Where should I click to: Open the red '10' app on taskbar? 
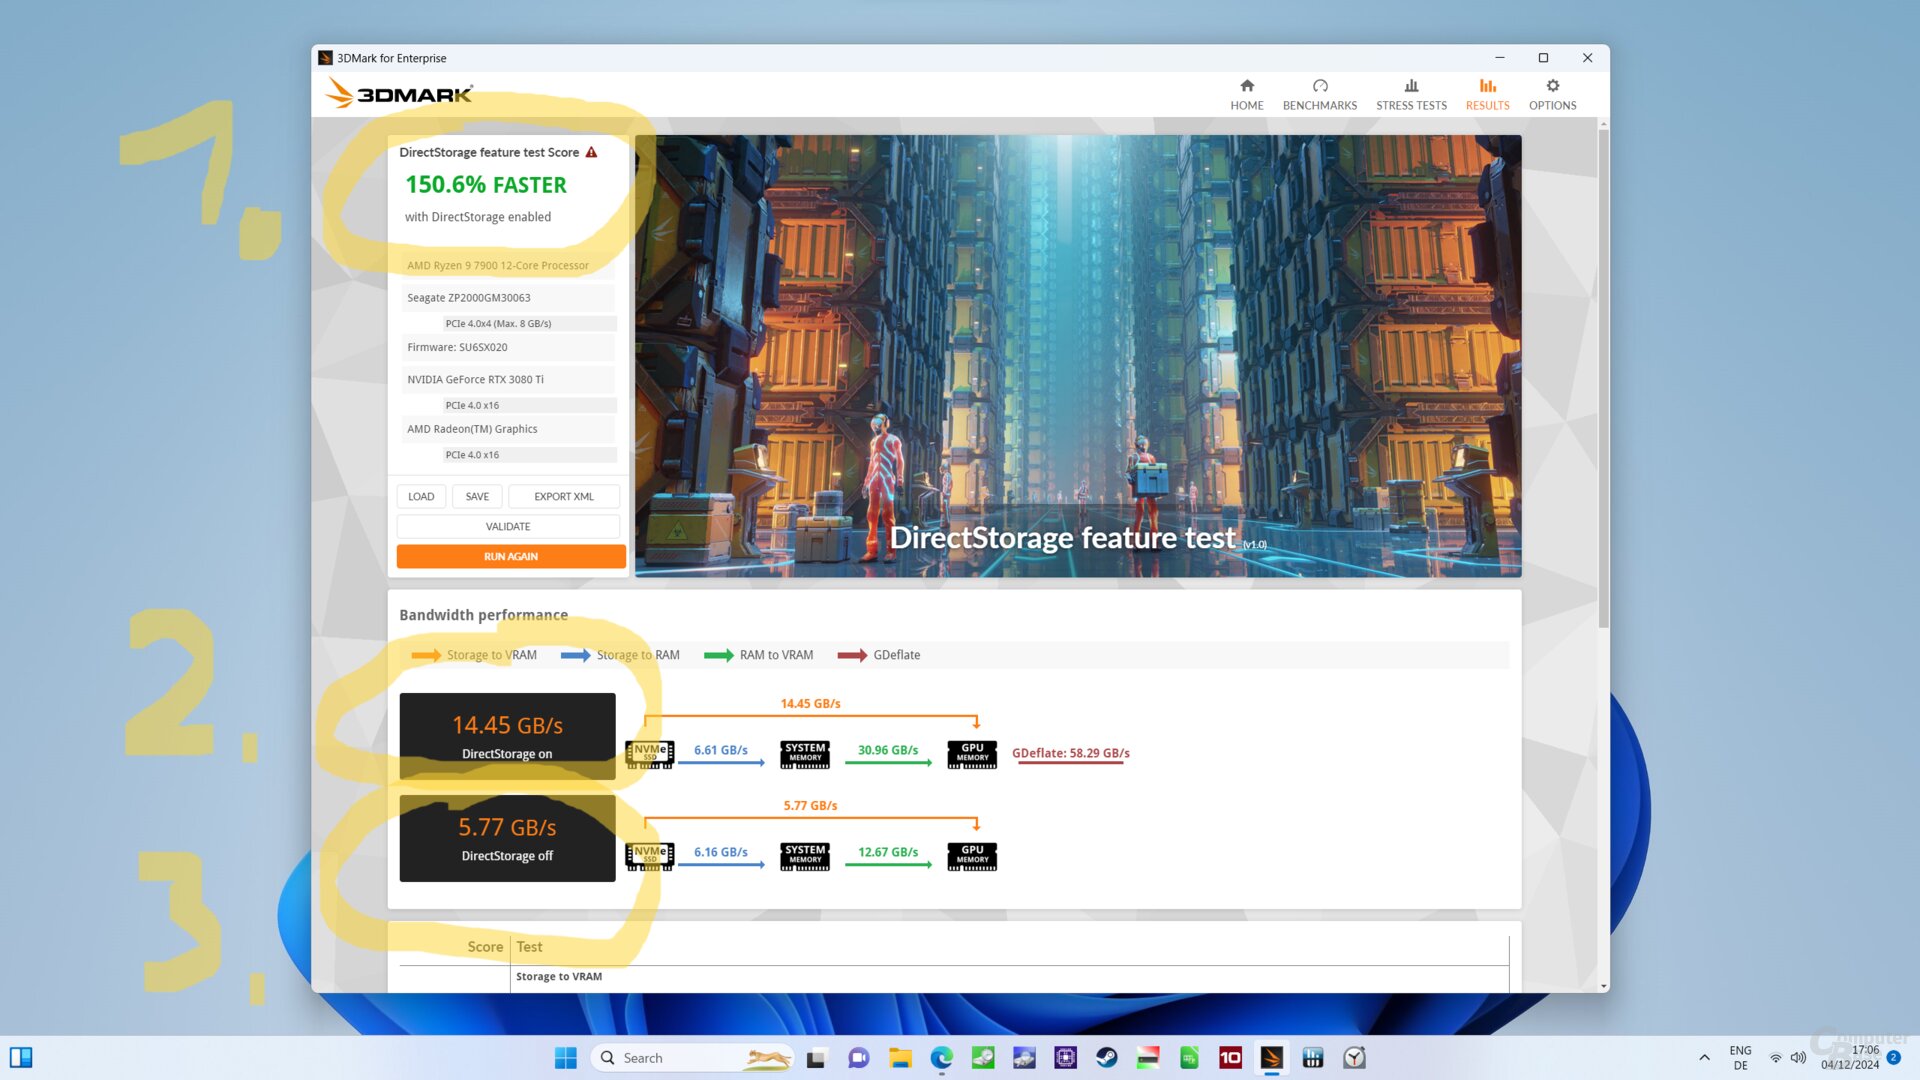1230,1058
